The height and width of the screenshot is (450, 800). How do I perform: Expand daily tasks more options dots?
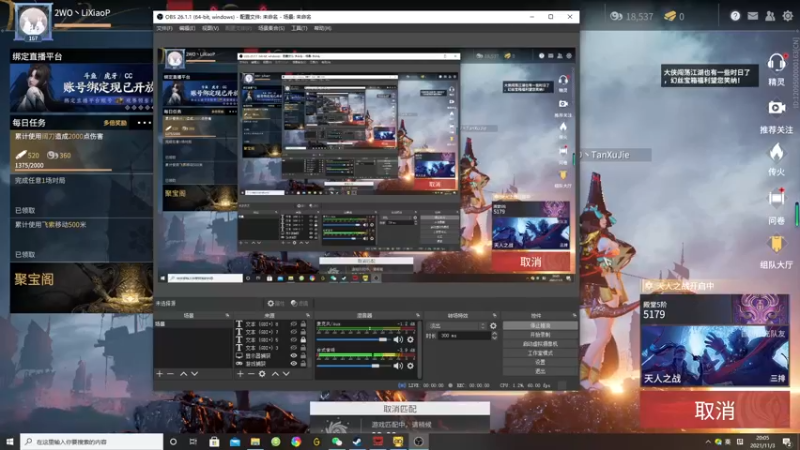click(x=143, y=123)
